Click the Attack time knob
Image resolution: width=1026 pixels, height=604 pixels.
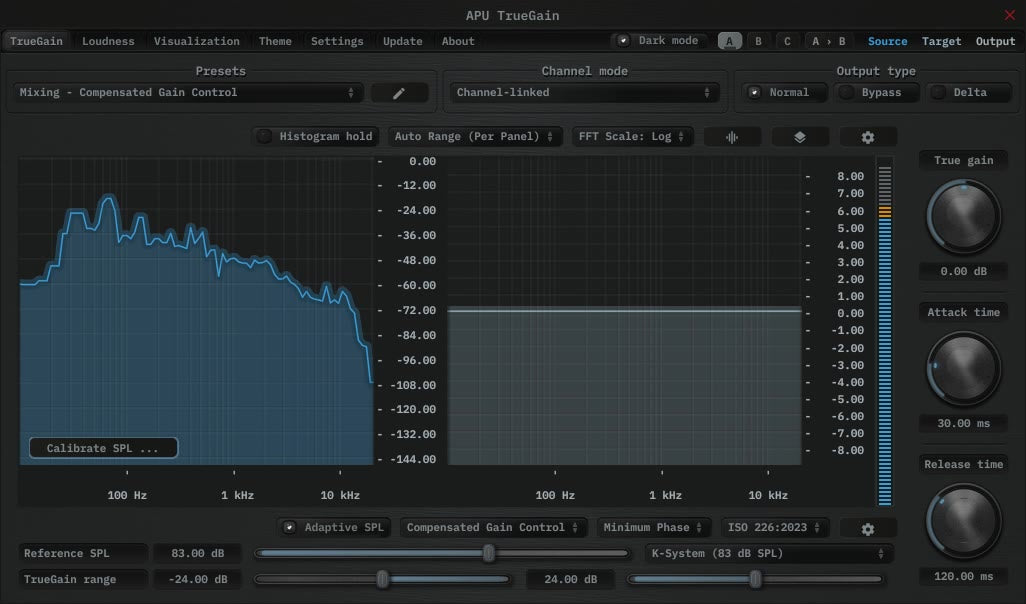(x=963, y=368)
